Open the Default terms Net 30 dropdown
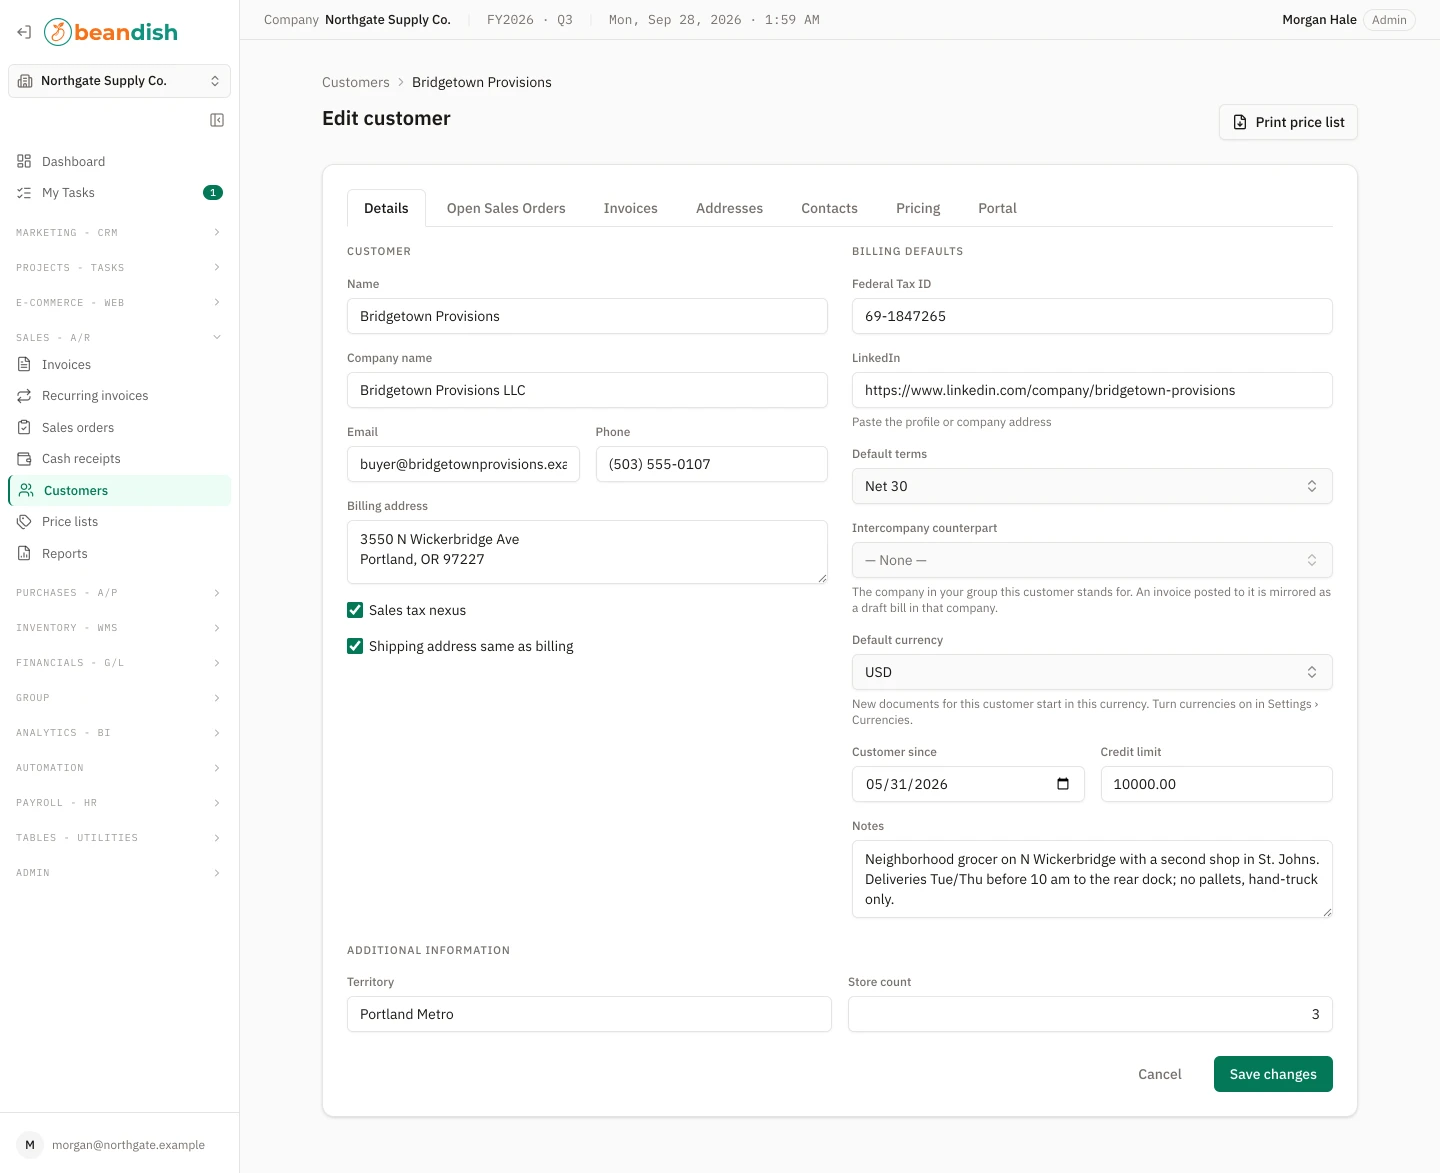The image size is (1440, 1173). 1092,486
